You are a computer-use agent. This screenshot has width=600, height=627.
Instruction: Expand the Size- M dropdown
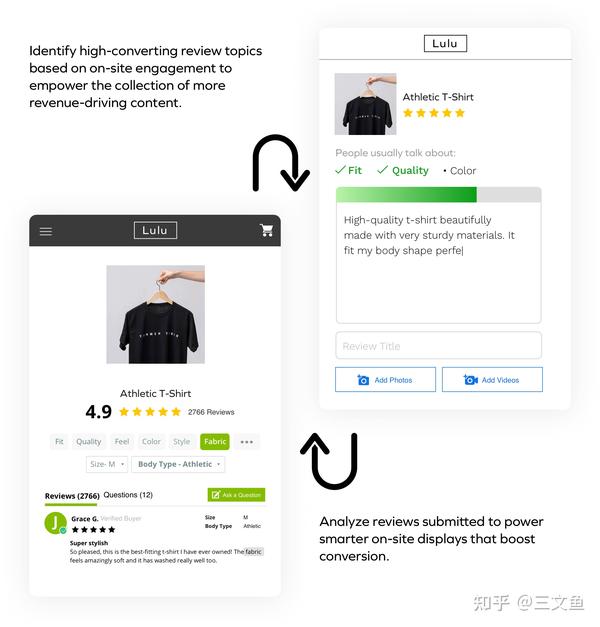pos(107,464)
